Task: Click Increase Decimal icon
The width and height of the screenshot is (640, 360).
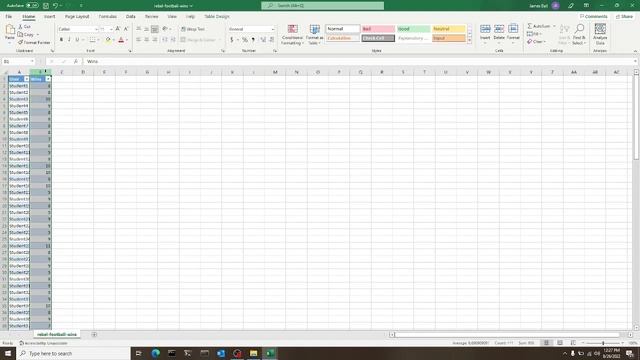Action: (263, 40)
